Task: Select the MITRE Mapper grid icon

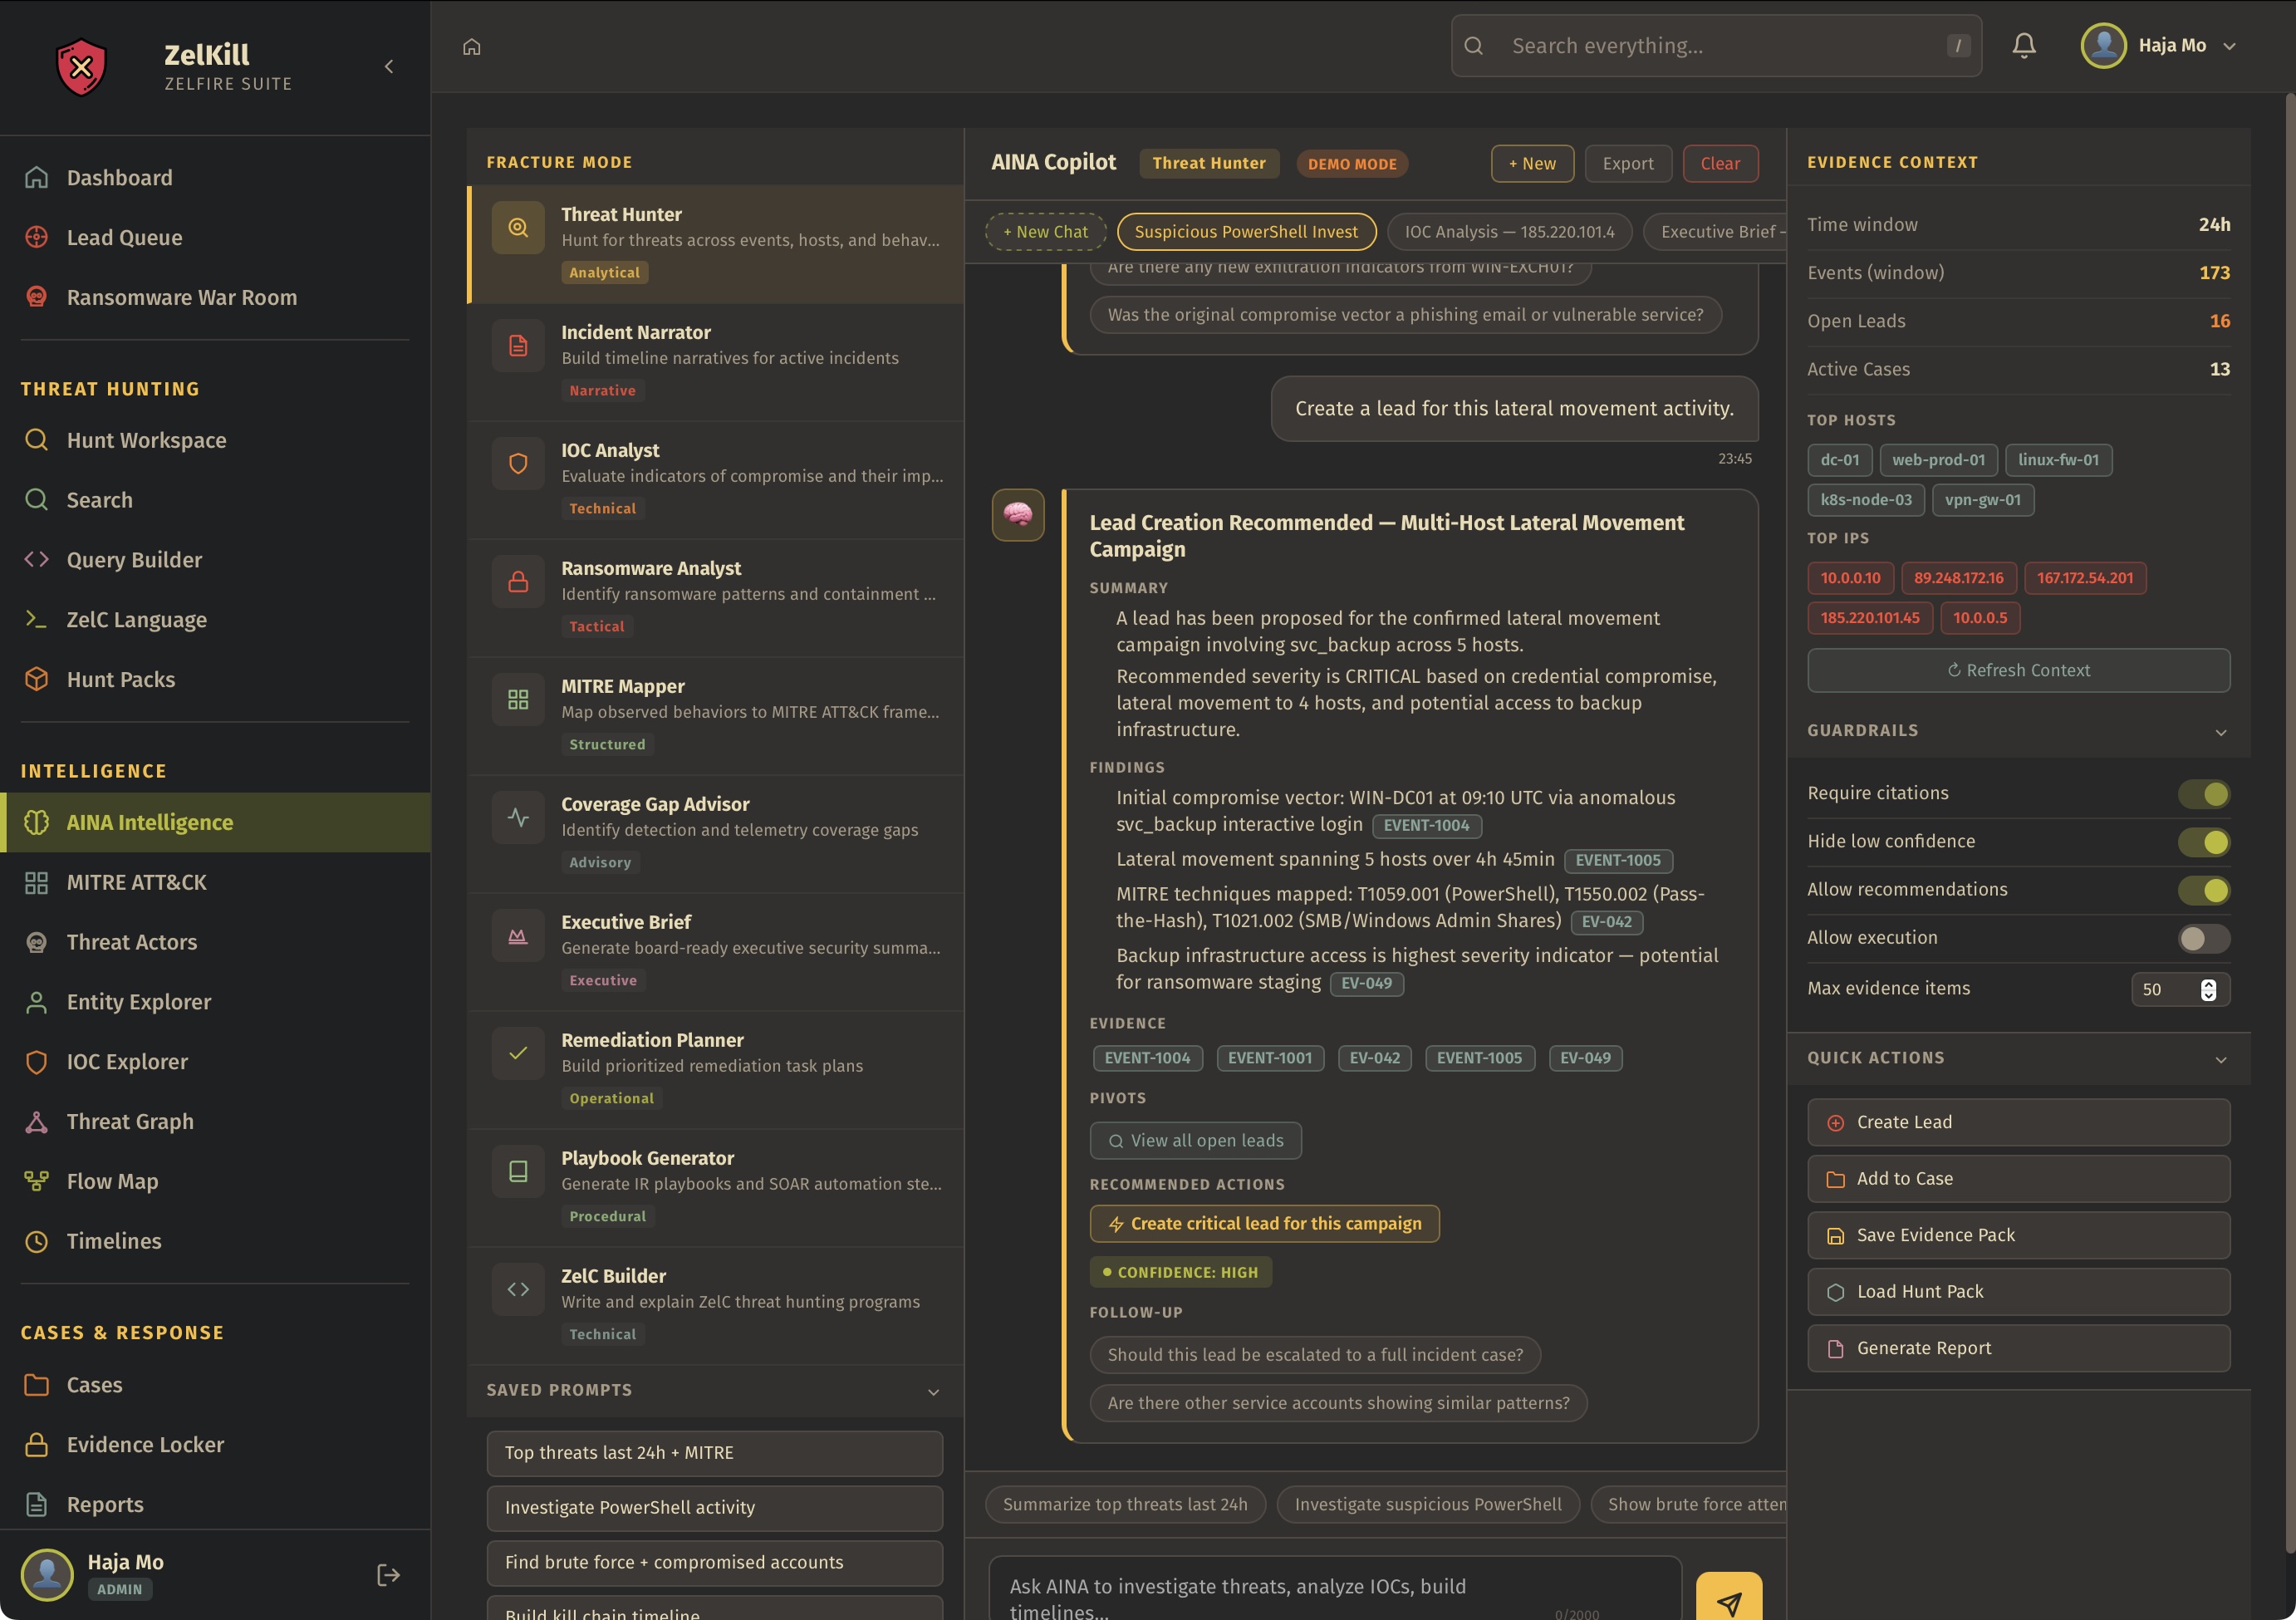Action: [x=518, y=699]
